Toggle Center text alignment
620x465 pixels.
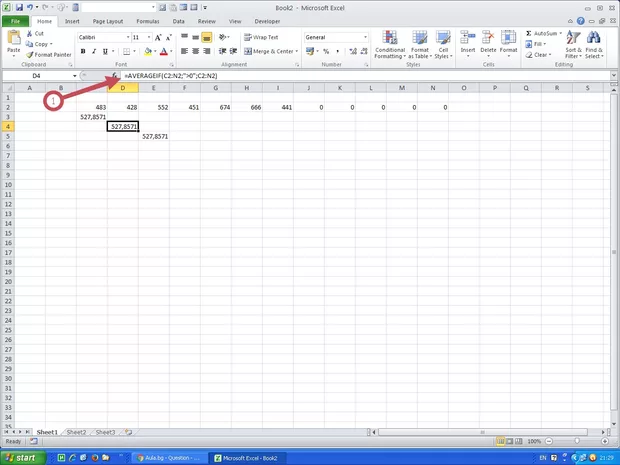click(x=195, y=51)
